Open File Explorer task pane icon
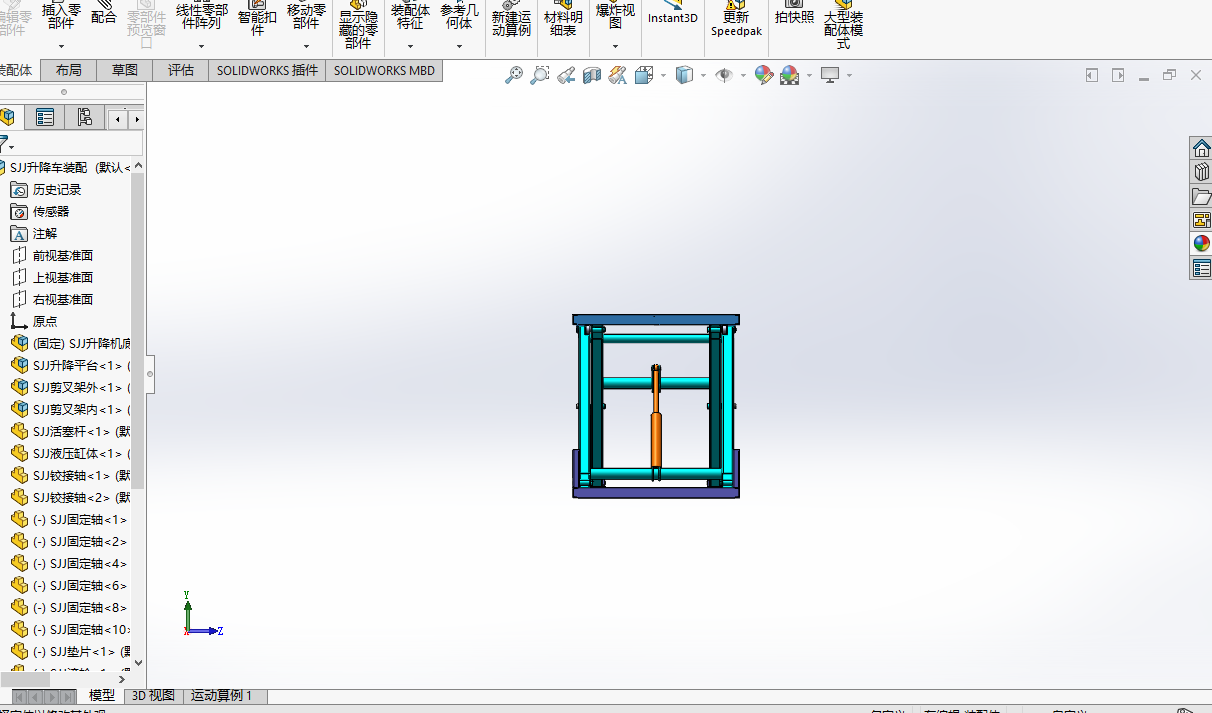The height and width of the screenshot is (713, 1212). (x=1201, y=196)
